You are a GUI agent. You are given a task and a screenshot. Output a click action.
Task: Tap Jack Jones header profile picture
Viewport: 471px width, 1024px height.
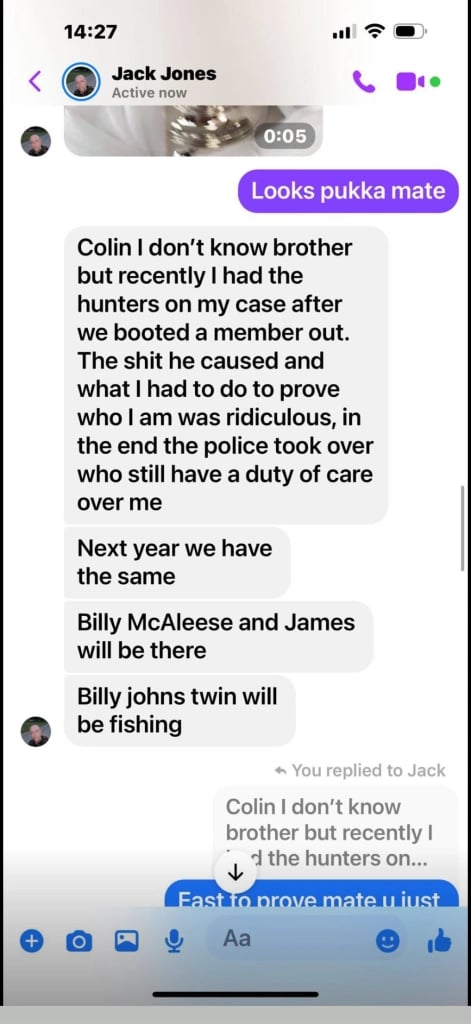(81, 82)
